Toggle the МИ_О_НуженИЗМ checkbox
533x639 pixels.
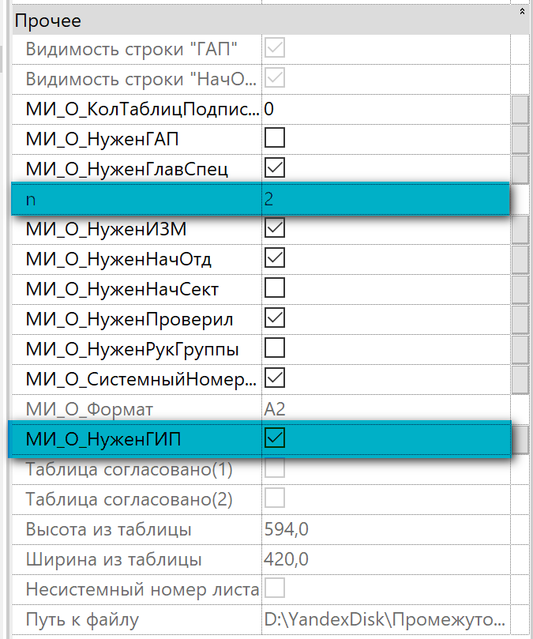pos(275,228)
